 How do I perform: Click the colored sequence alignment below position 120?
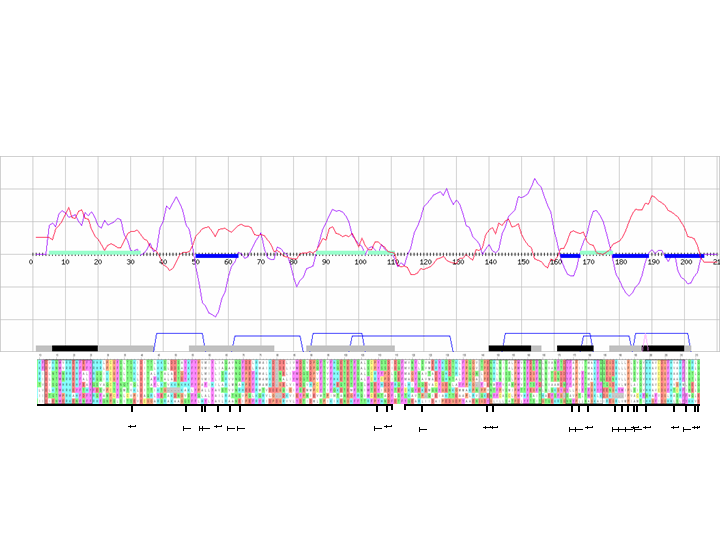pos(425,380)
